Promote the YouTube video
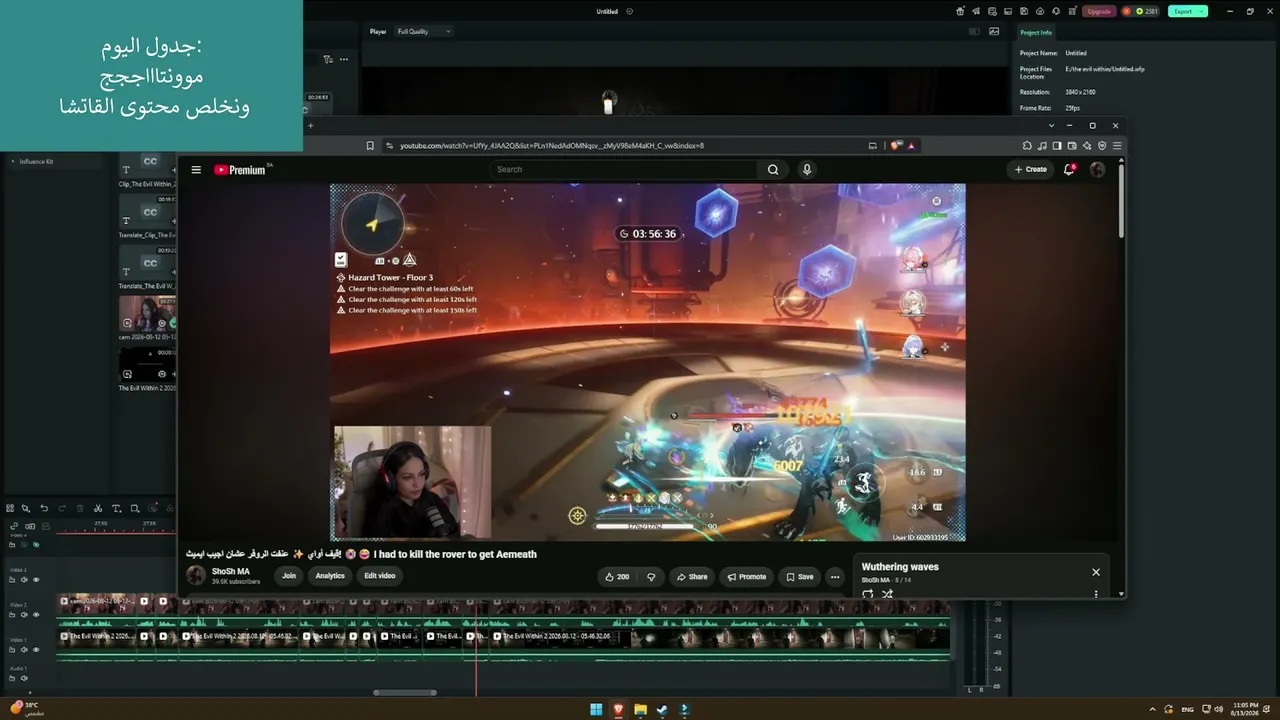 747,577
